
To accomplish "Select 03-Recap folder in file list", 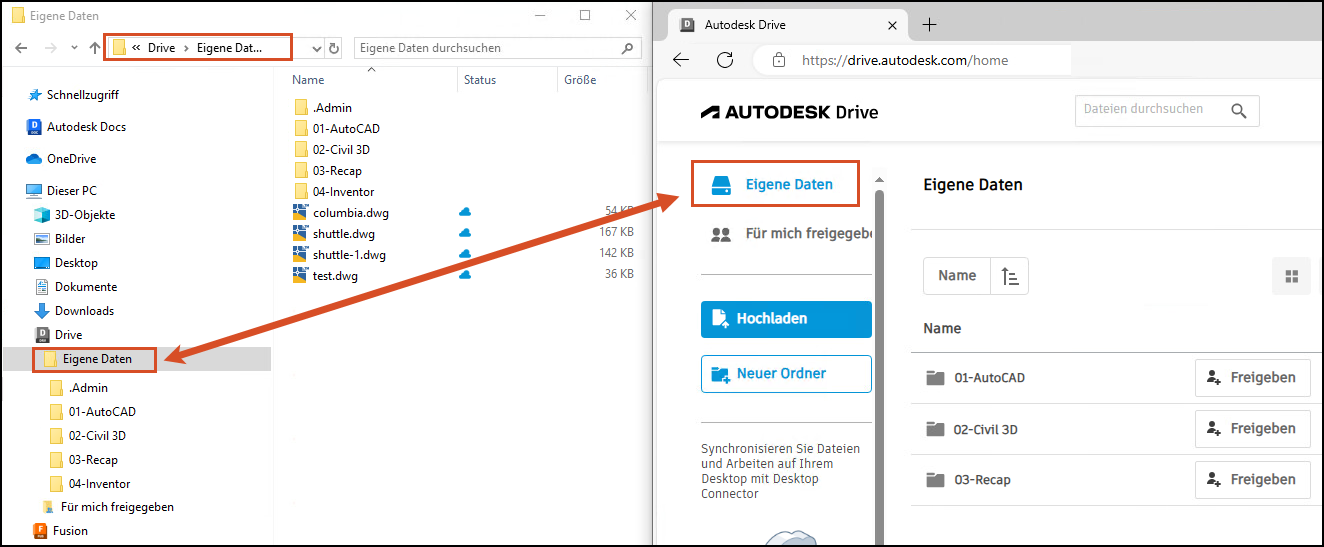I will tap(328, 171).
